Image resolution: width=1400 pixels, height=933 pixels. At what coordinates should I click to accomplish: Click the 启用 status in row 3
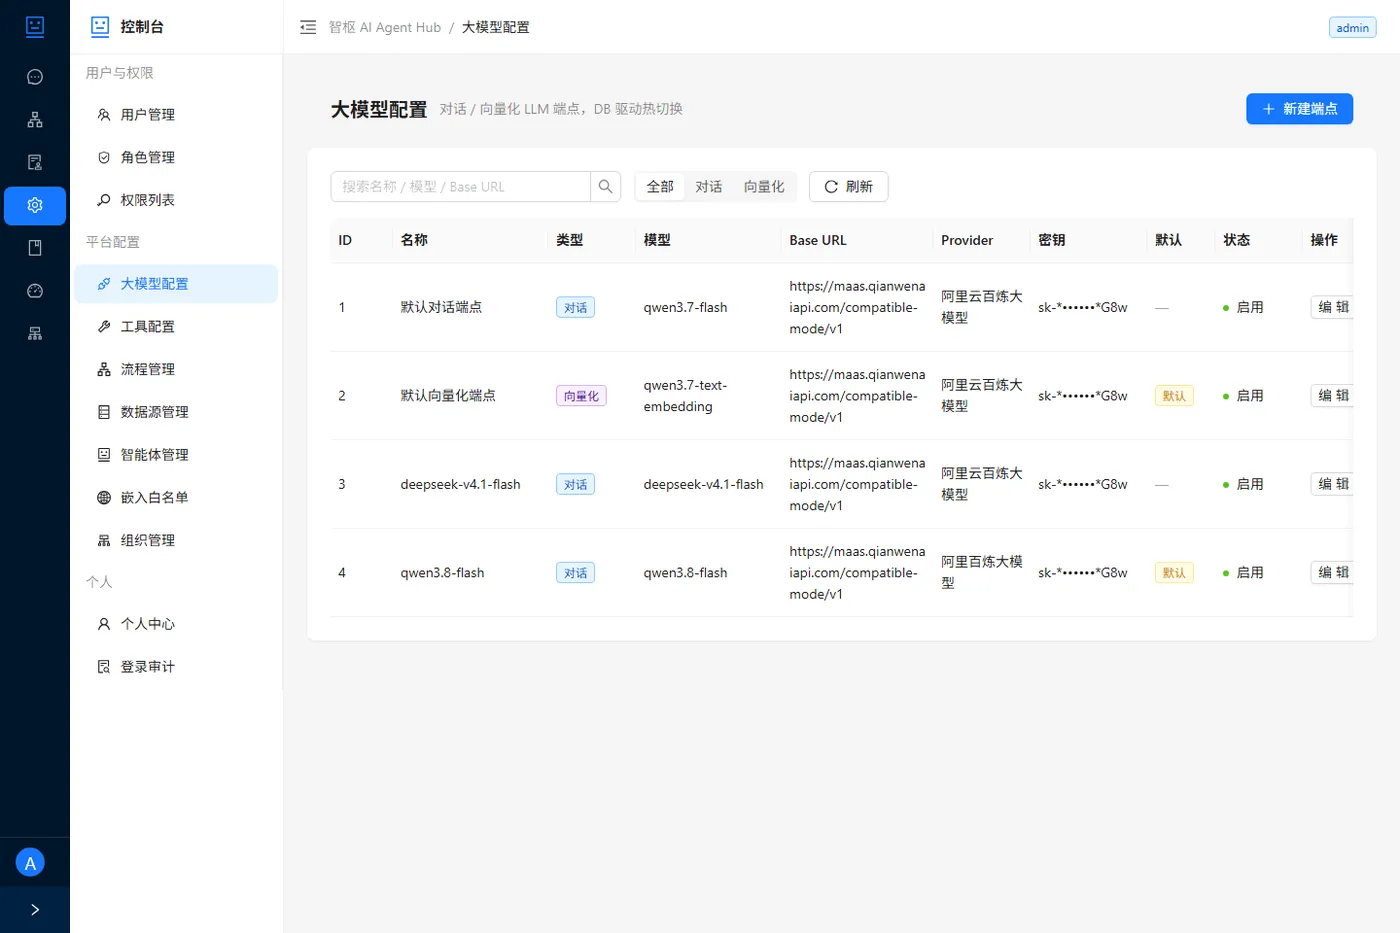point(1243,484)
